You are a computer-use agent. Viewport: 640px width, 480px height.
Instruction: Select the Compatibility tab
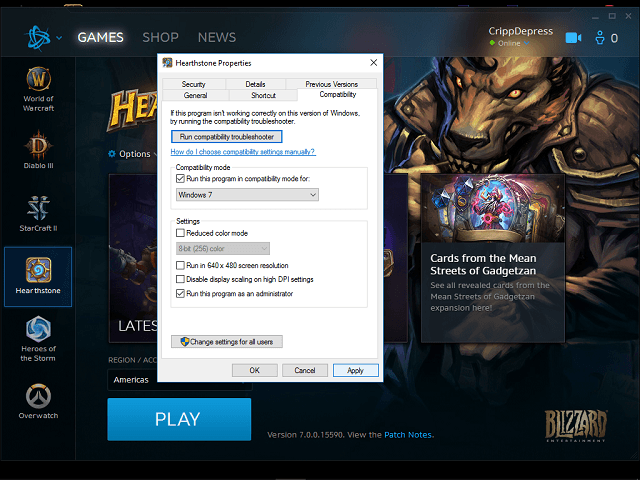click(x=338, y=95)
